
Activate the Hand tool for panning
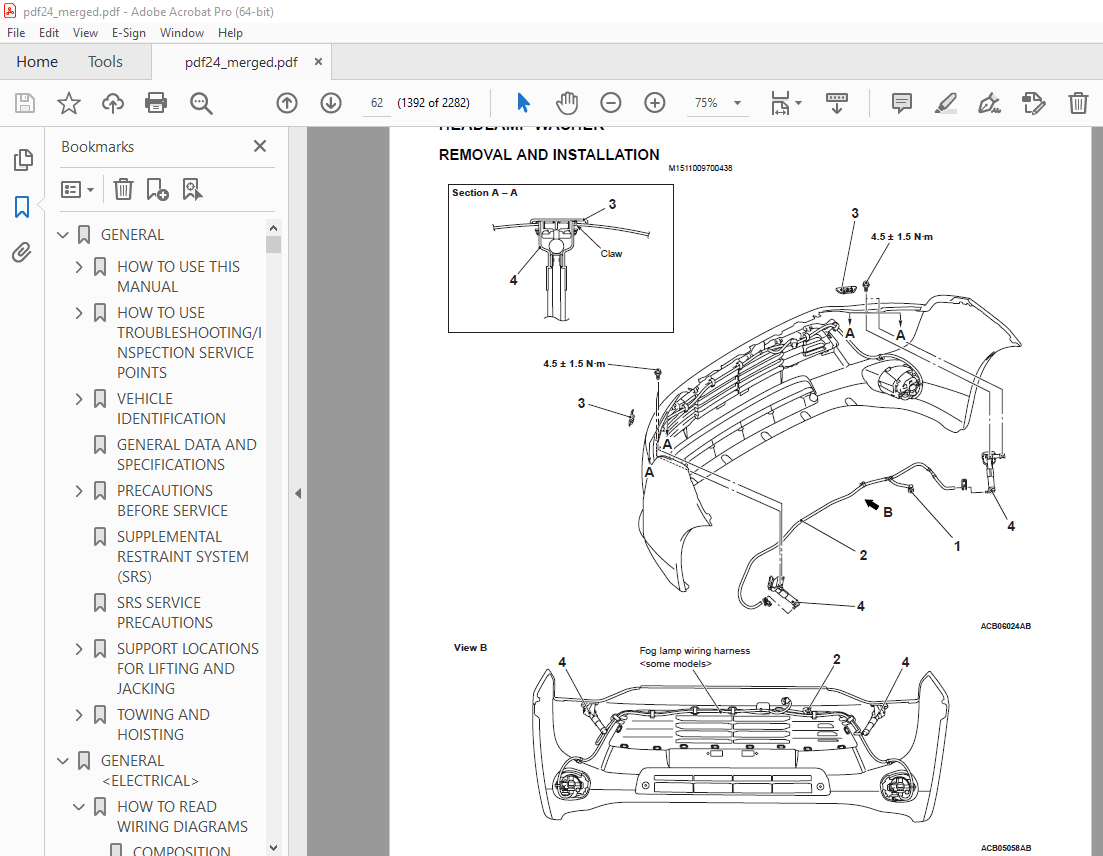(x=566, y=102)
